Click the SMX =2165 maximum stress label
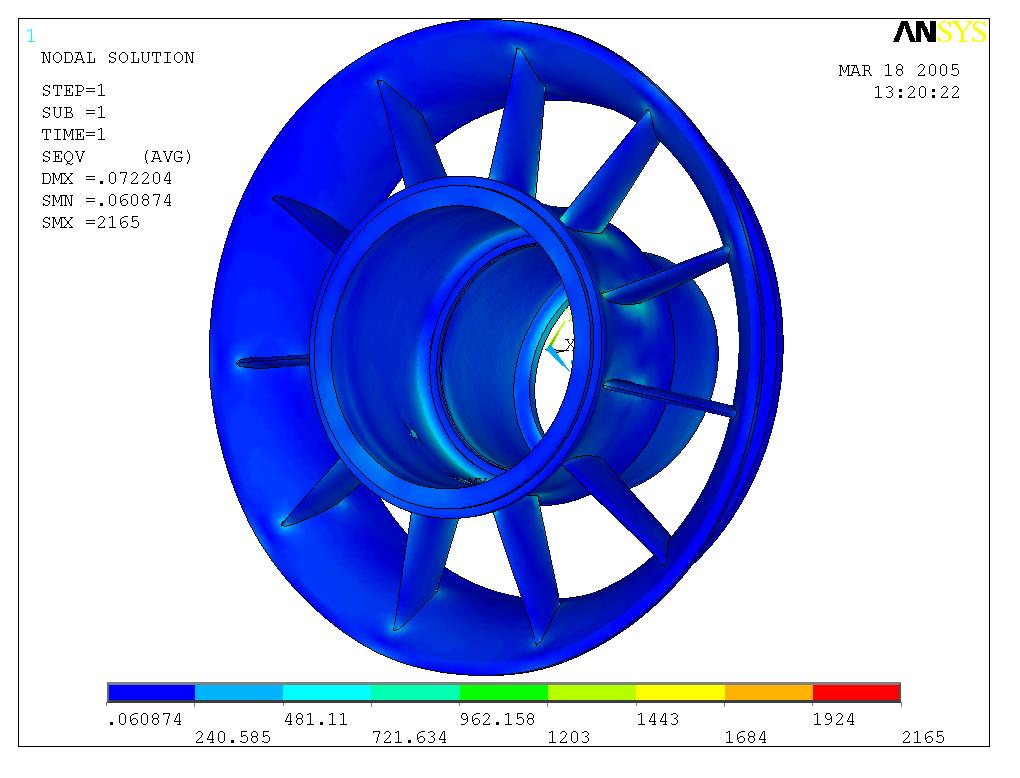1020x778 pixels. click(x=90, y=222)
